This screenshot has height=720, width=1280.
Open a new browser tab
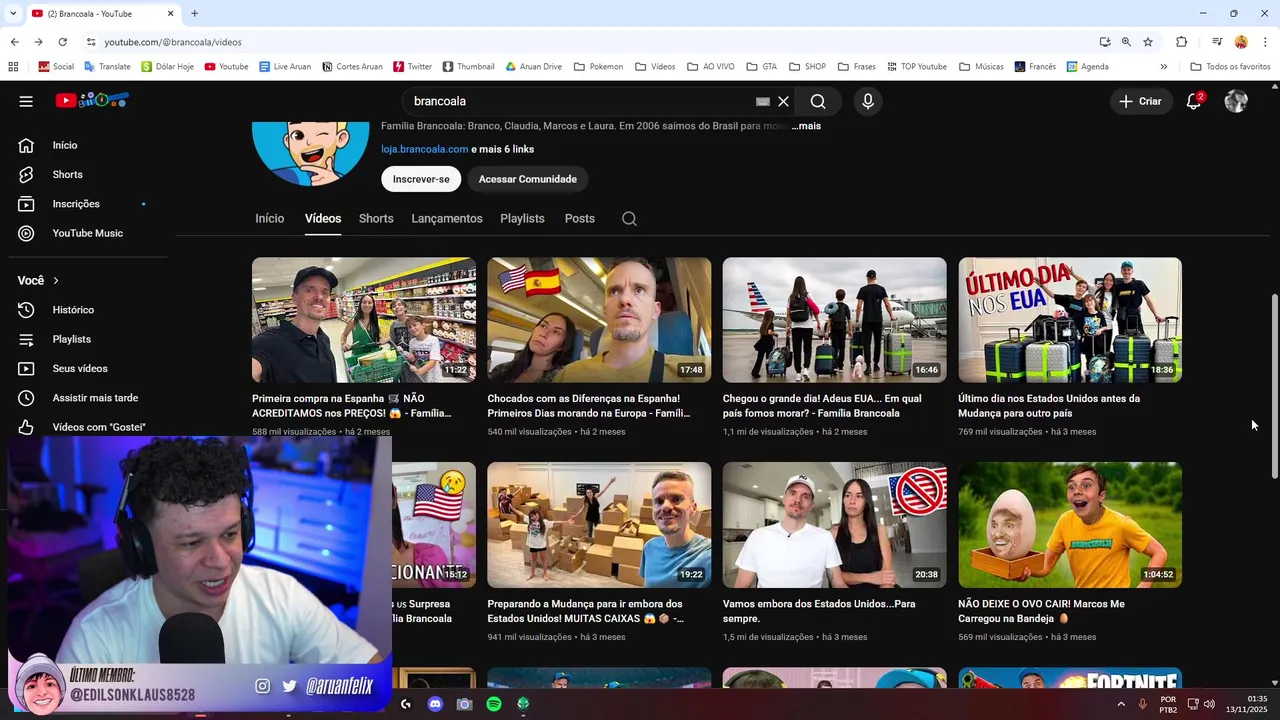(x=194, y=13)
